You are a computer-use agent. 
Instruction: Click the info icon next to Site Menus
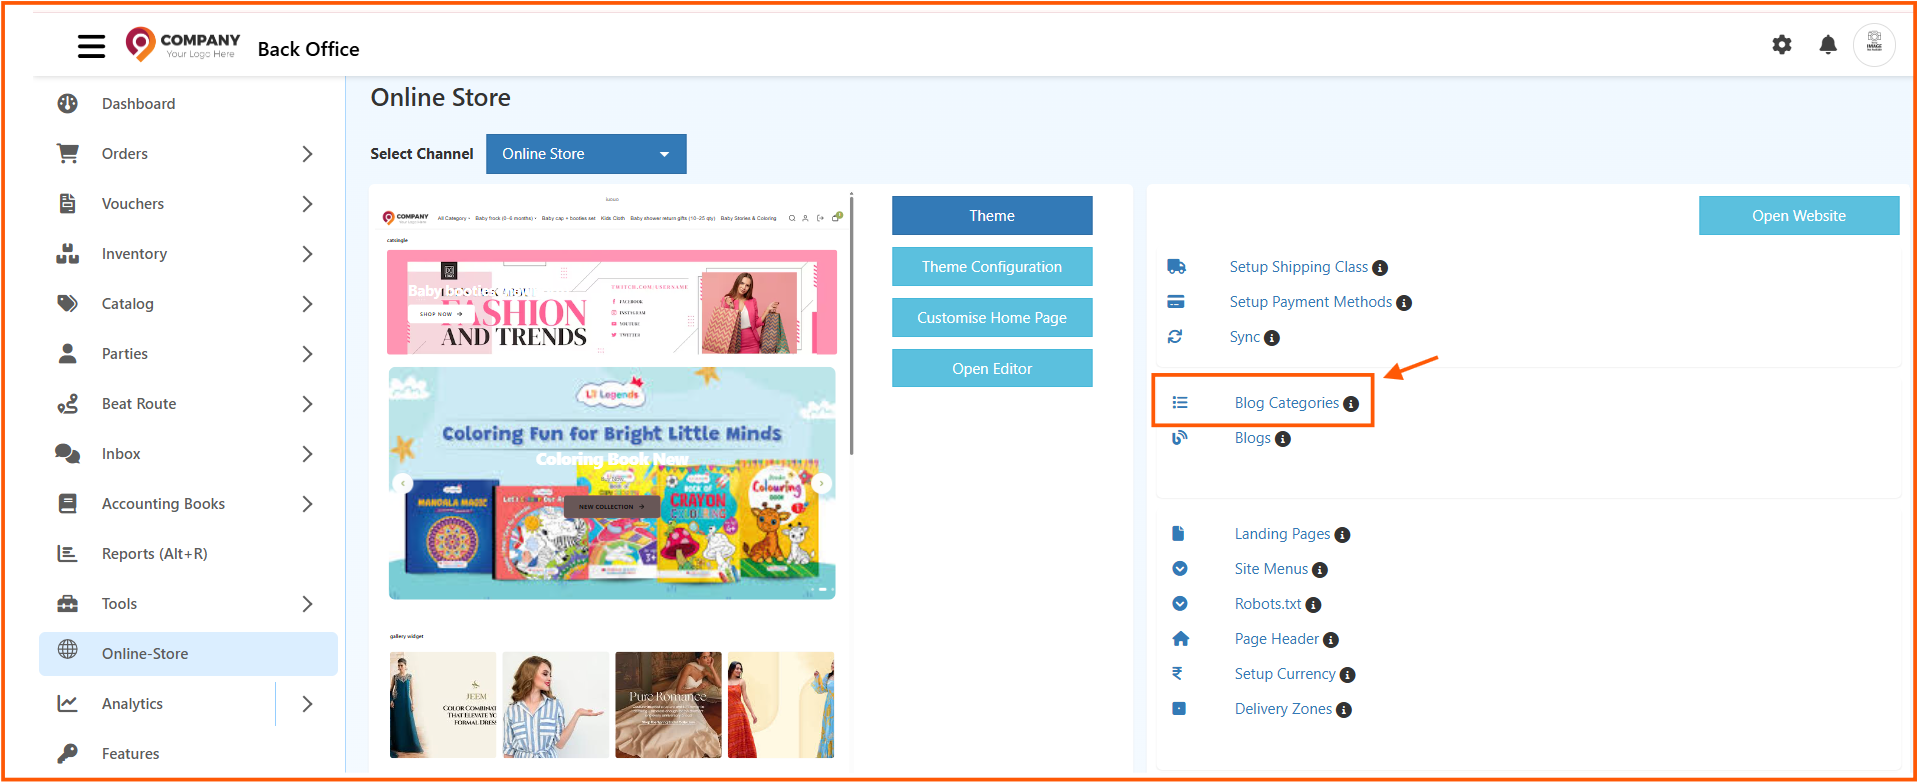[1320, 570]
